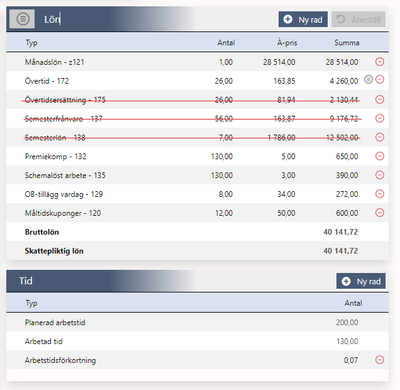400x390 pixels.
Task: Click the Semesterlön - 138 struck-through row
Action: click(x=197, y=137)
